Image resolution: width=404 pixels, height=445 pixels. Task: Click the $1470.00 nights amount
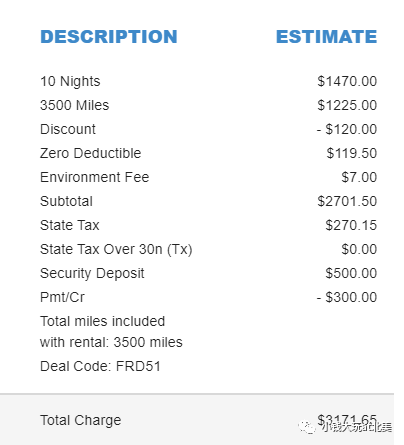click(x=347, y=81)
